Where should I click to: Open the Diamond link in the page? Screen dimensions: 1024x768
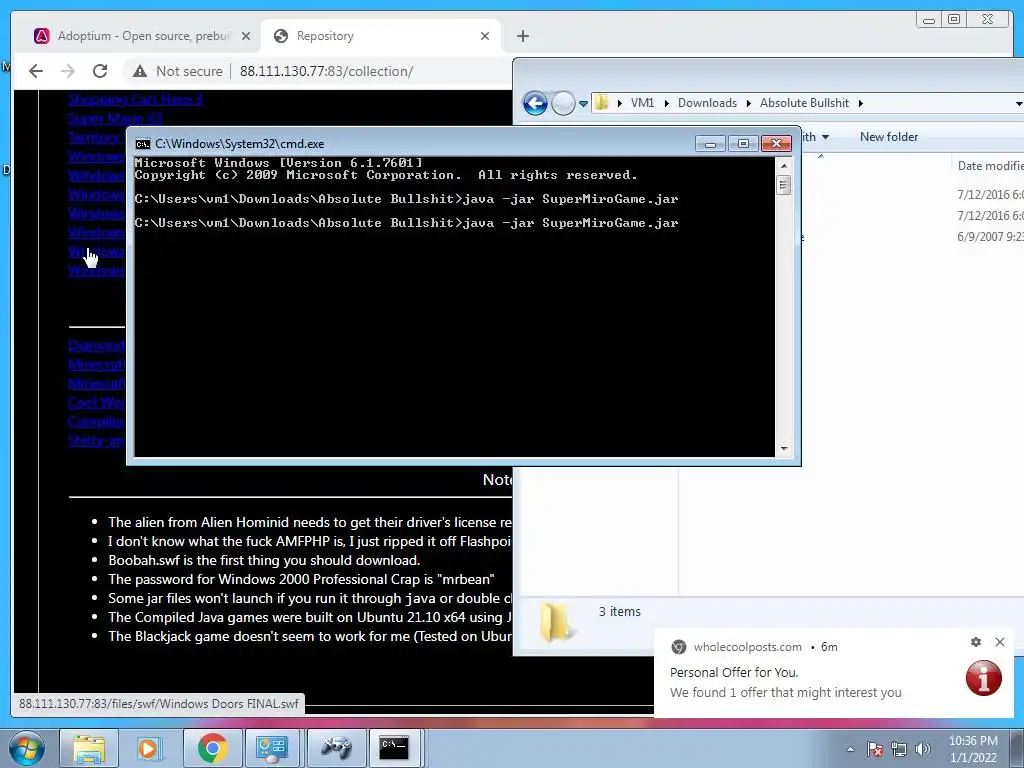96,345
